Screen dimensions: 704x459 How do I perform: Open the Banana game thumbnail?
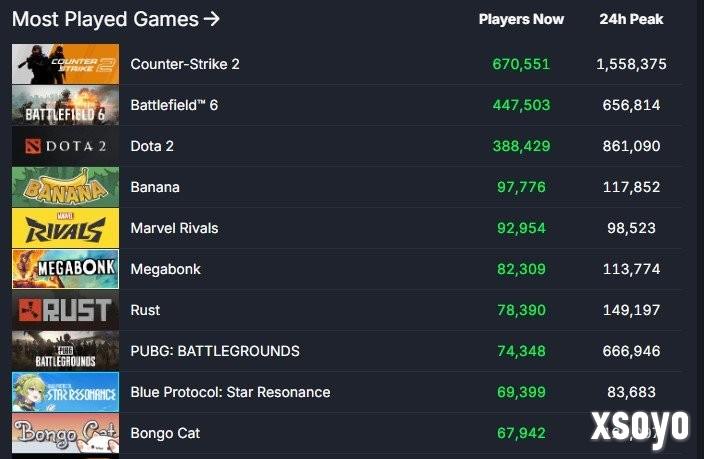[65, 187]
